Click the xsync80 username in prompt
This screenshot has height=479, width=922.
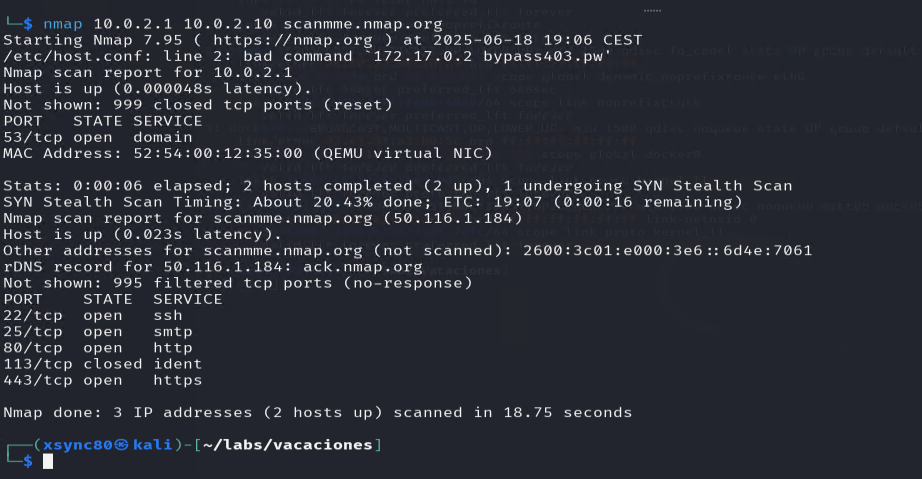[x=78, y=445]
